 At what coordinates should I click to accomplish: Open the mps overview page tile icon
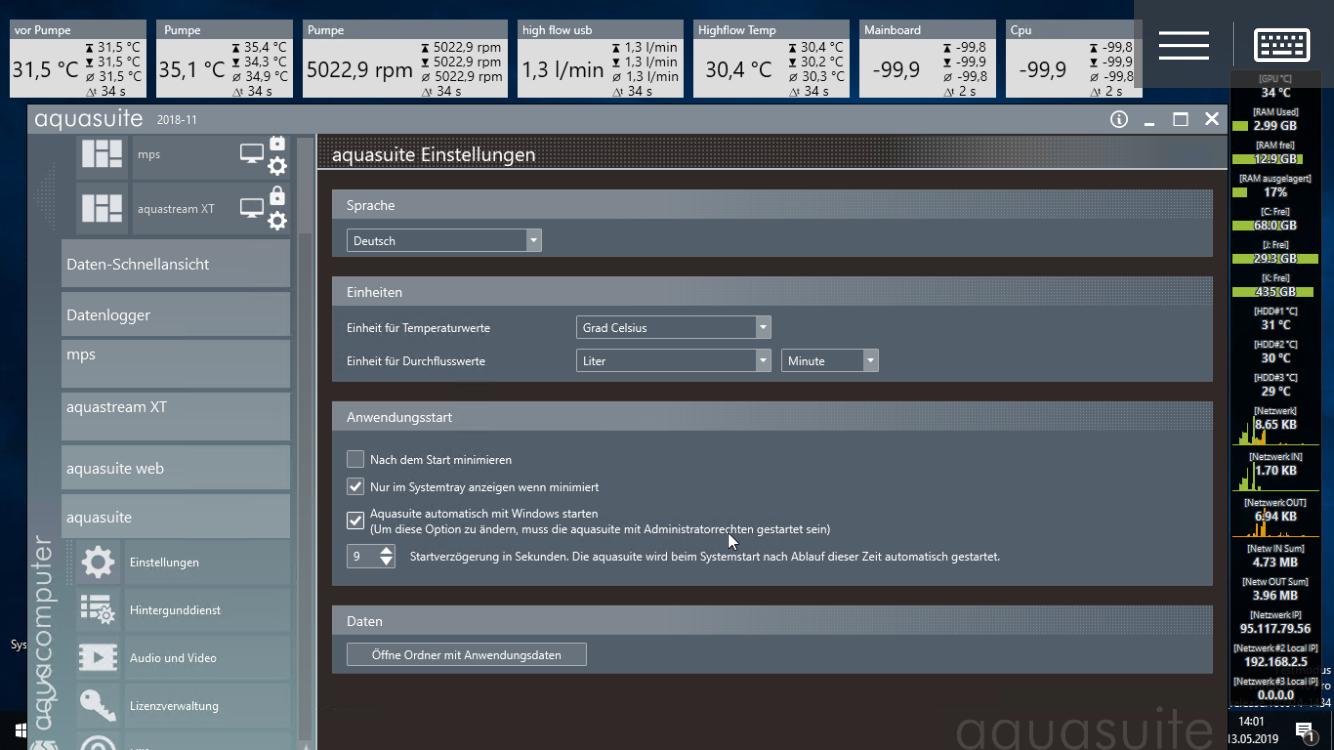pos(102,155)
